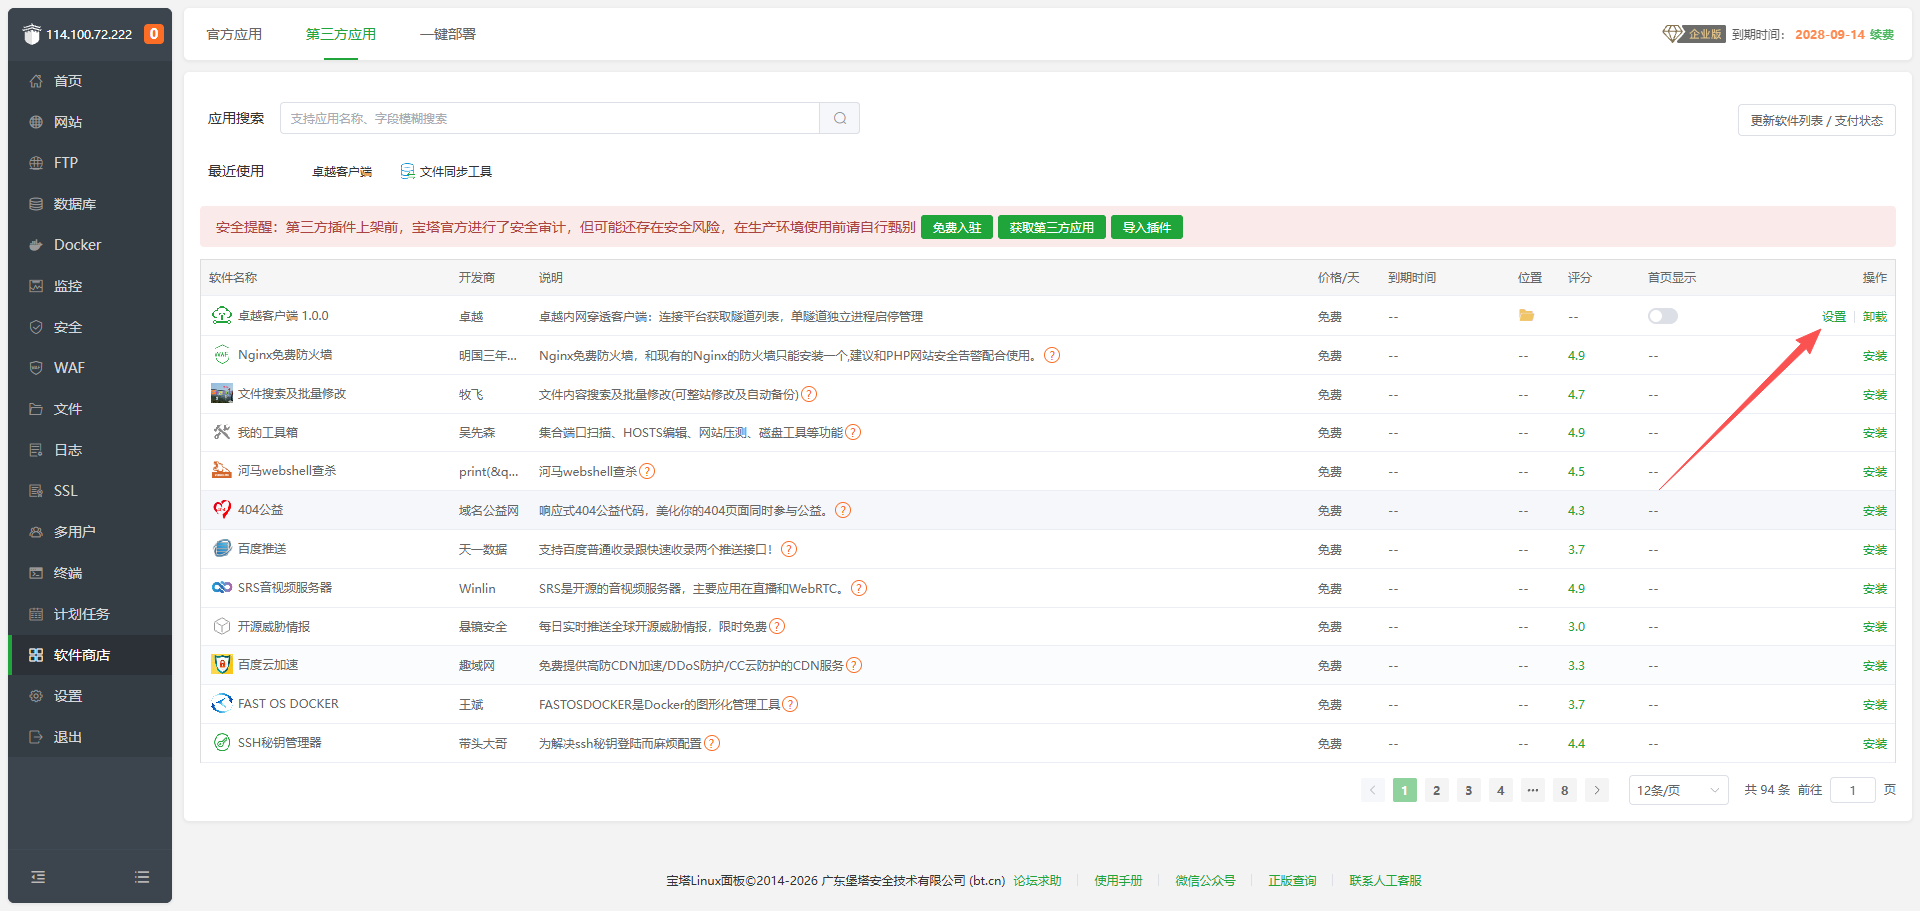Viewport: 1920px width, 911px height.
Task: Click the 404公益 heart icon
Action: 222,509
